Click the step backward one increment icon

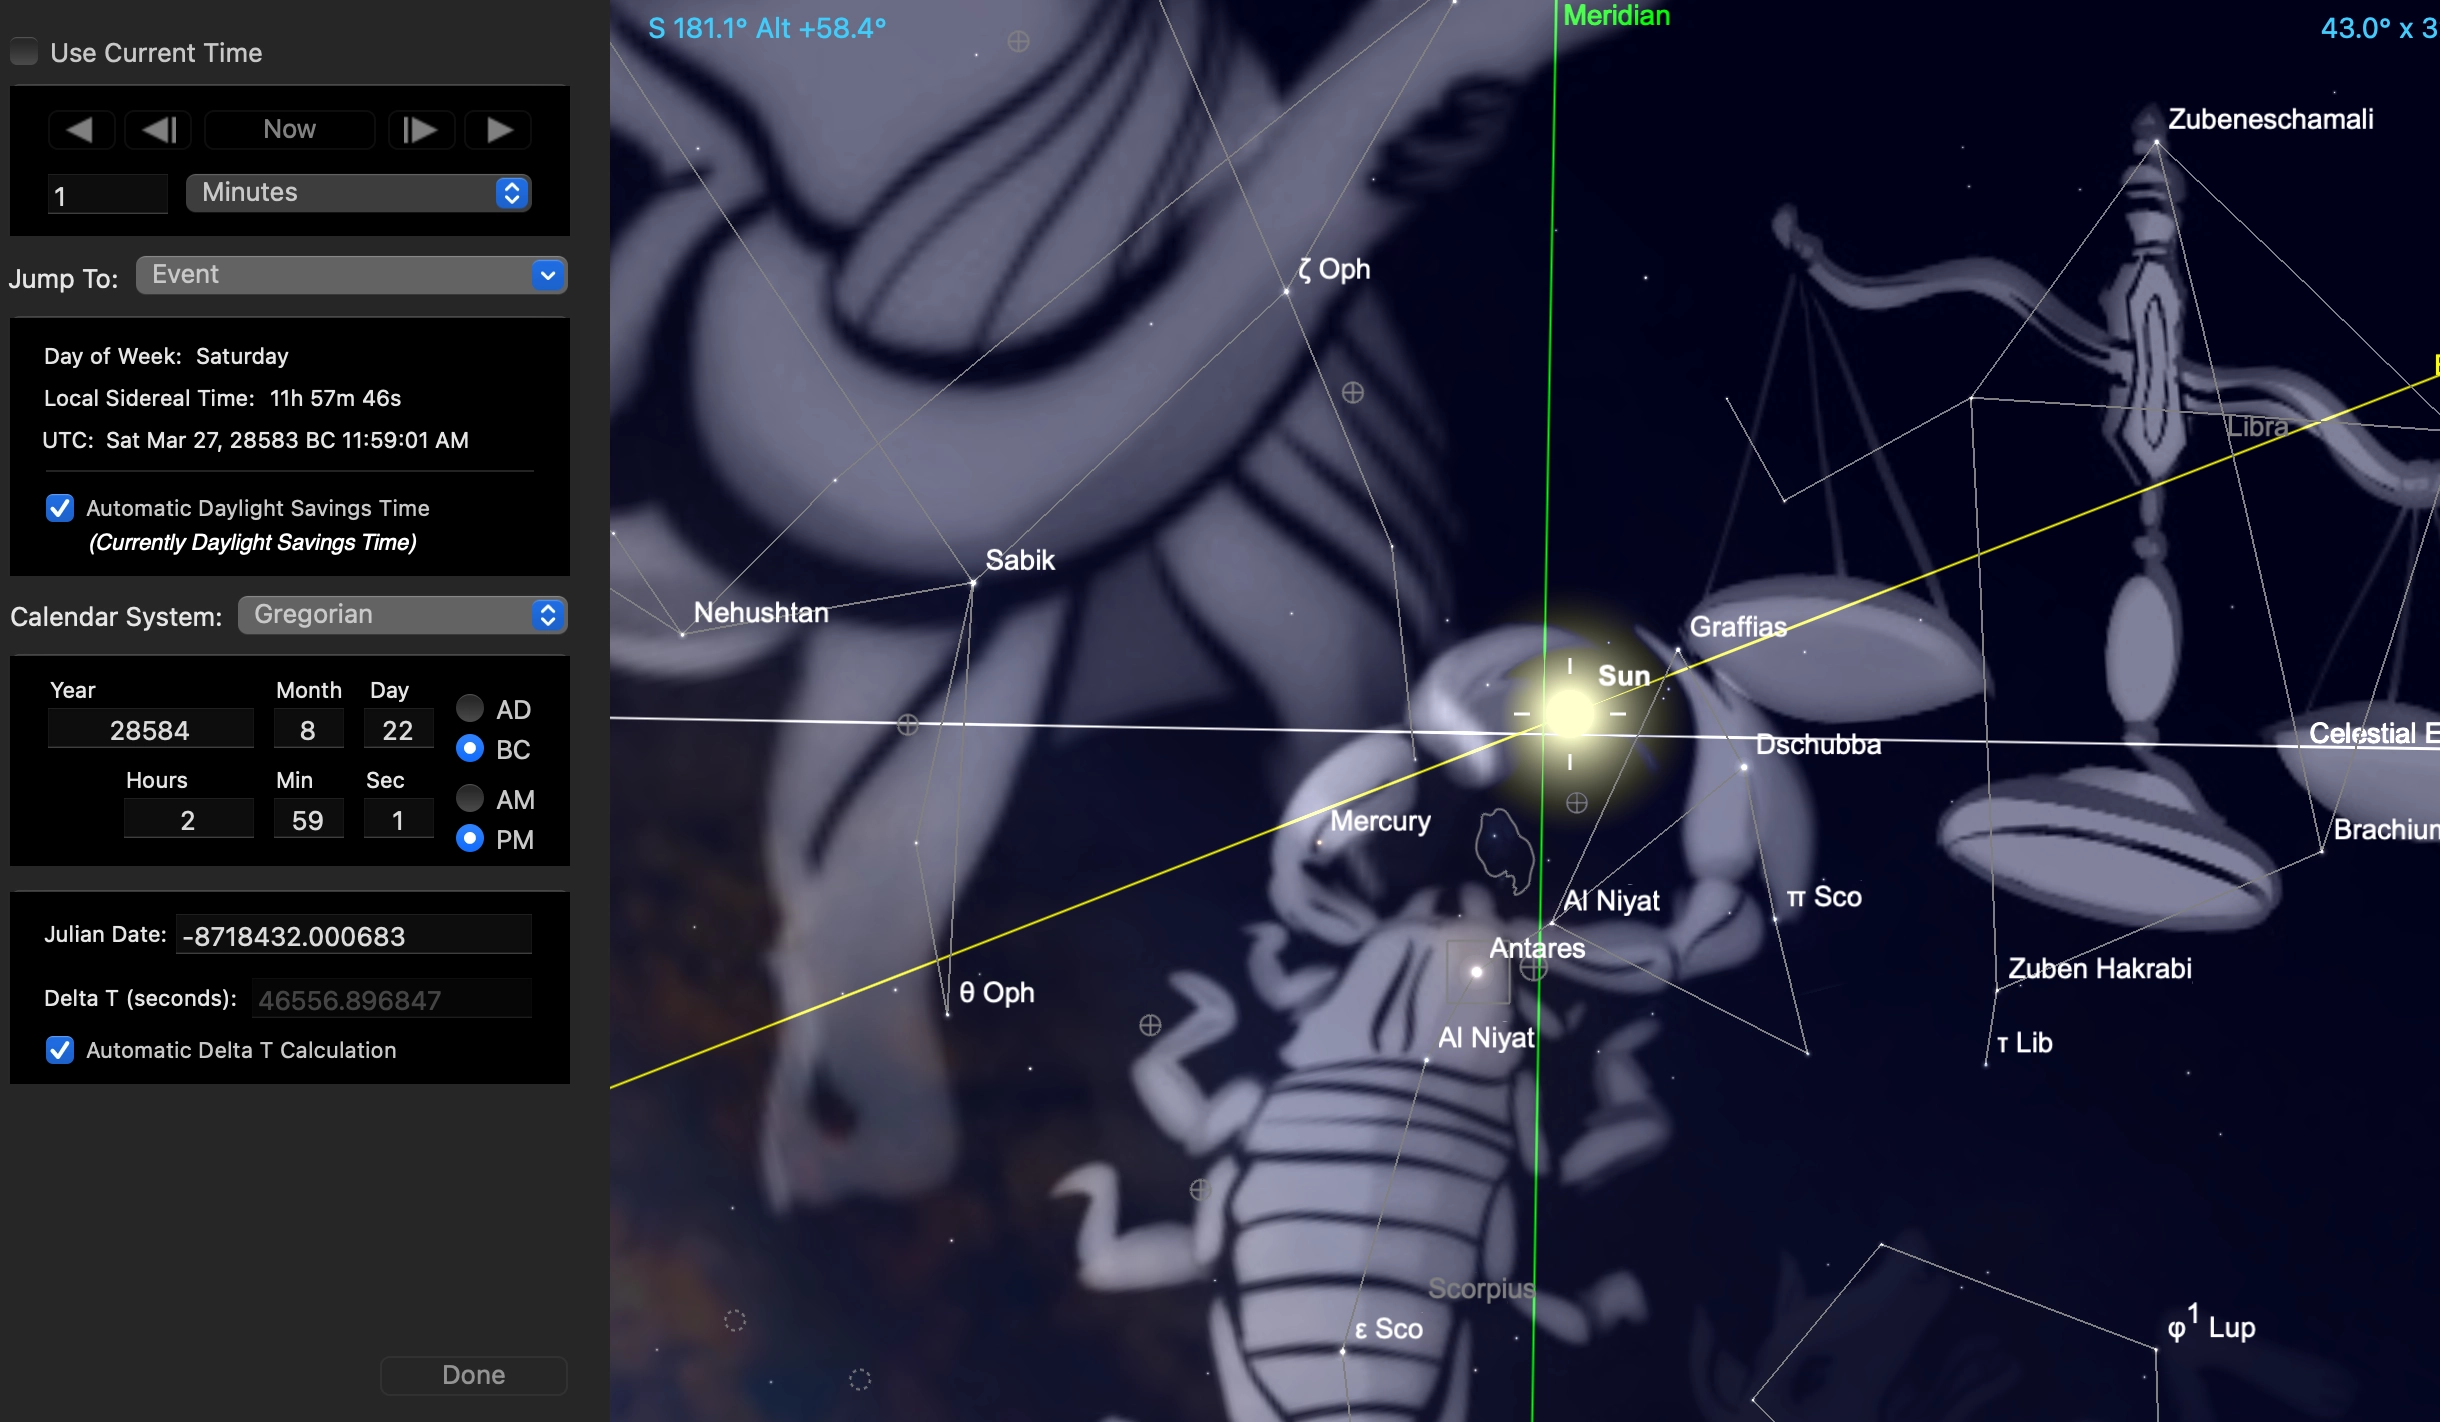click(160, 130)
